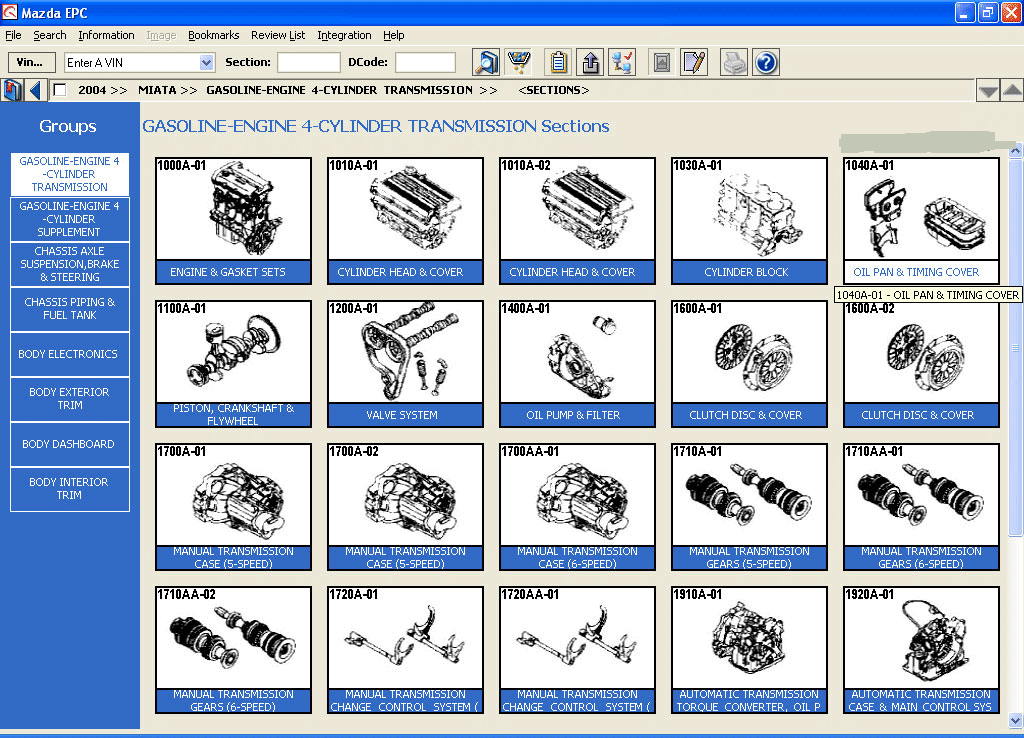1024x738 pixels.
Task: Open the blue help question icon
Action: pyautogui.click(x=766, y=63)
